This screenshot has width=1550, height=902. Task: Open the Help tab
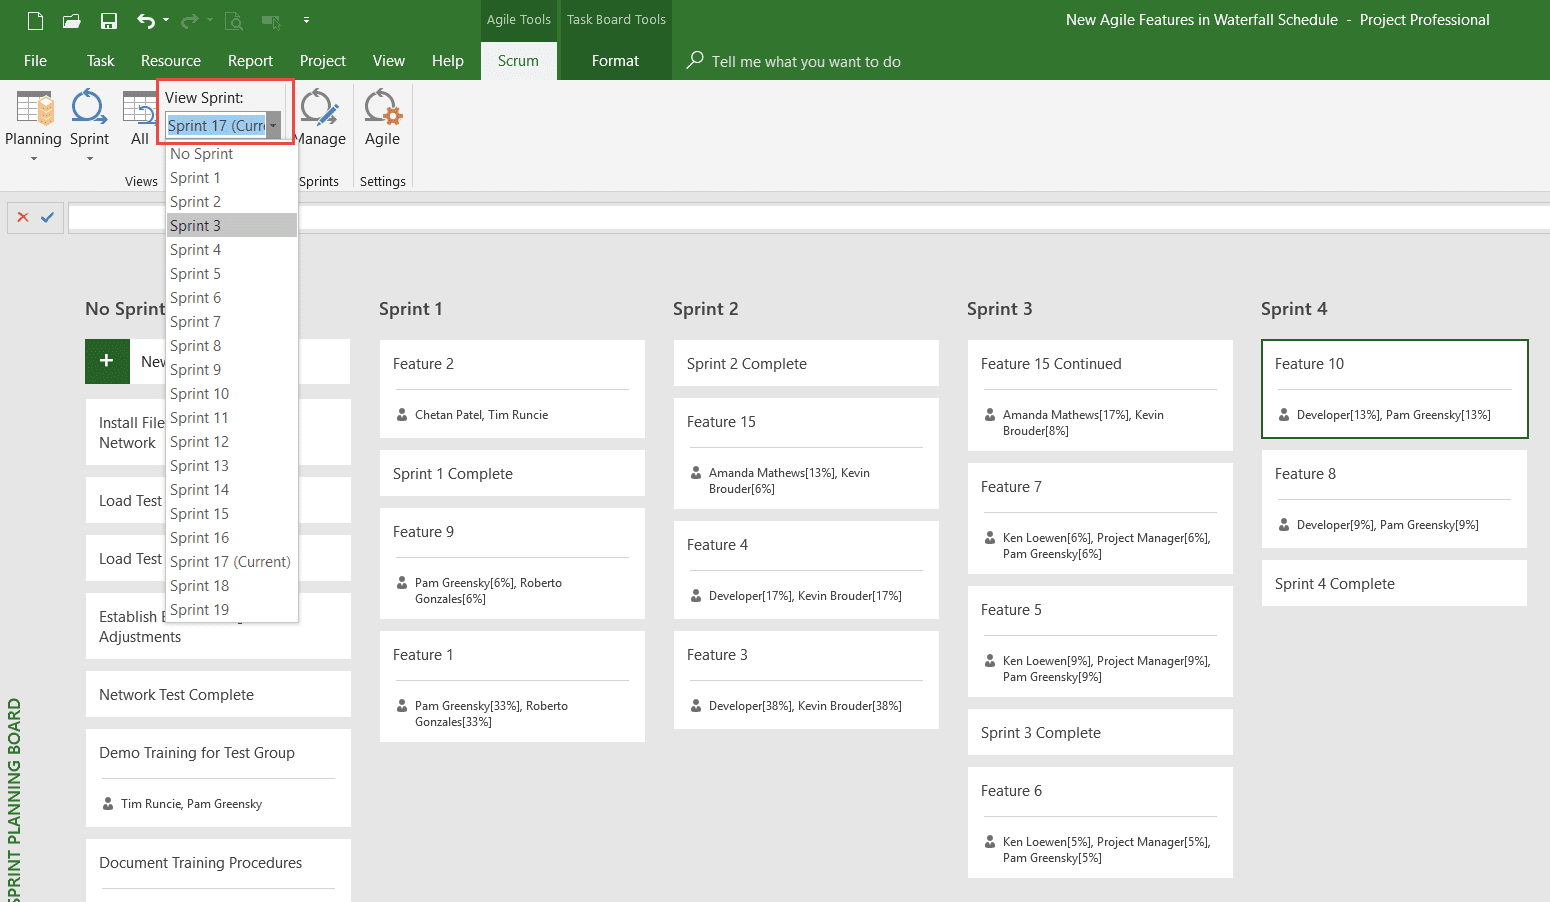448,60
